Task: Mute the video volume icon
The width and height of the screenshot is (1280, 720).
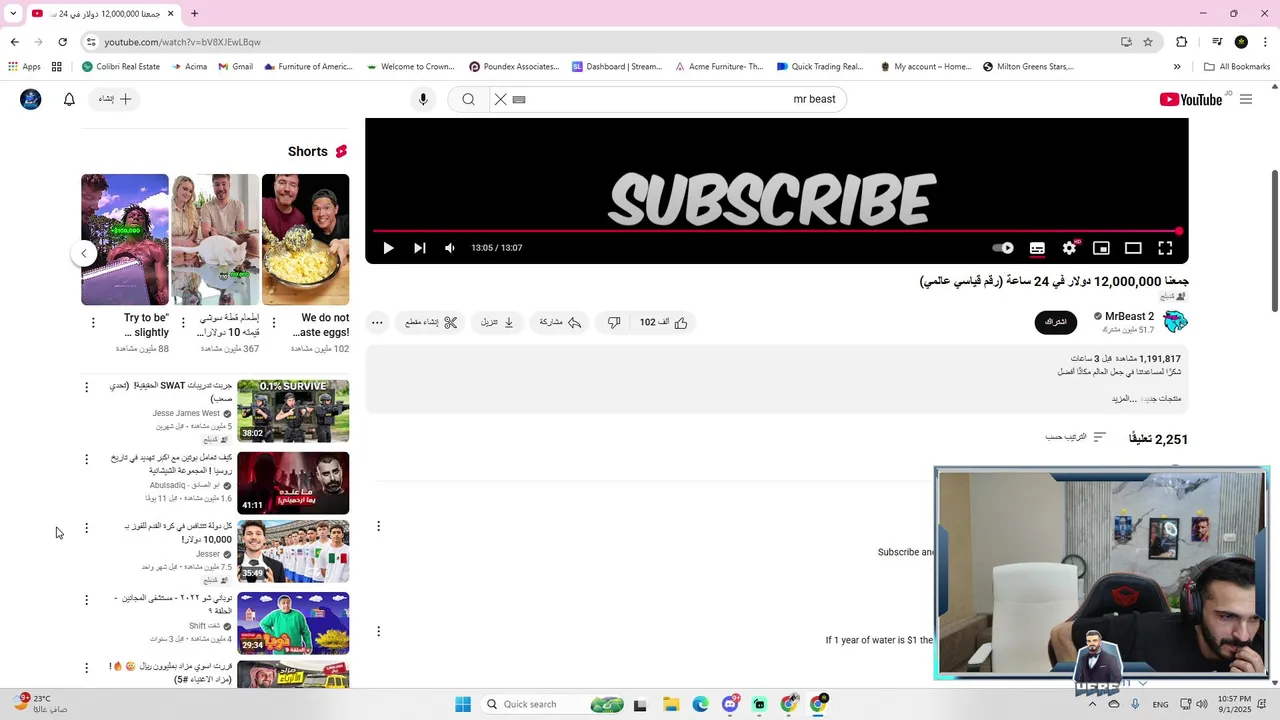Action: tap(450, 248)
